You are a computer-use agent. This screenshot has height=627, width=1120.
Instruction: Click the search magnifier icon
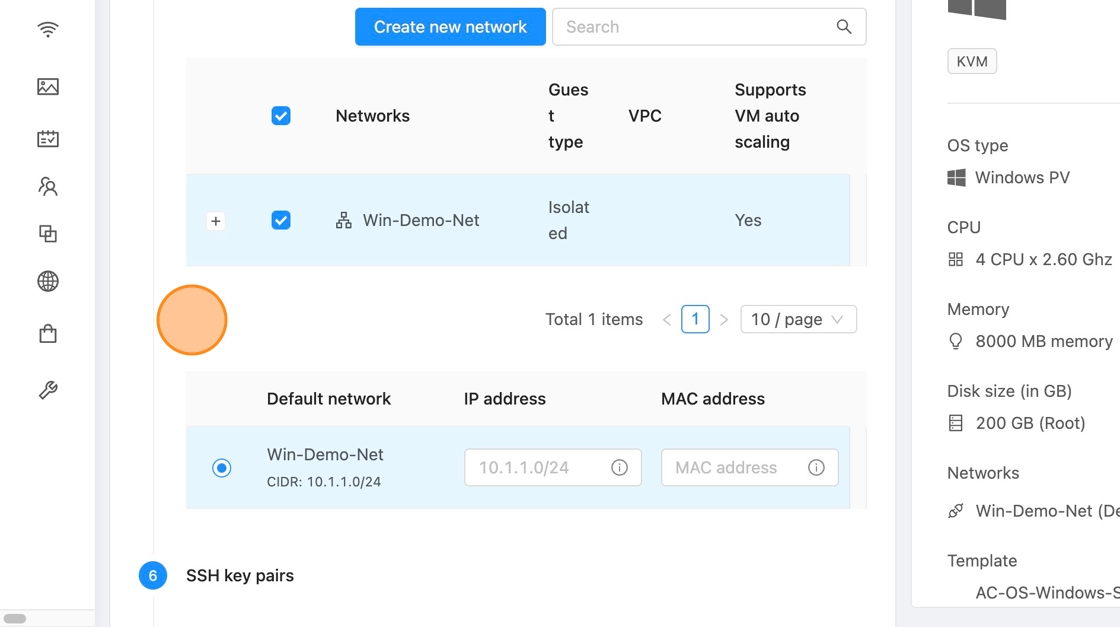click(x=844, y=27)
